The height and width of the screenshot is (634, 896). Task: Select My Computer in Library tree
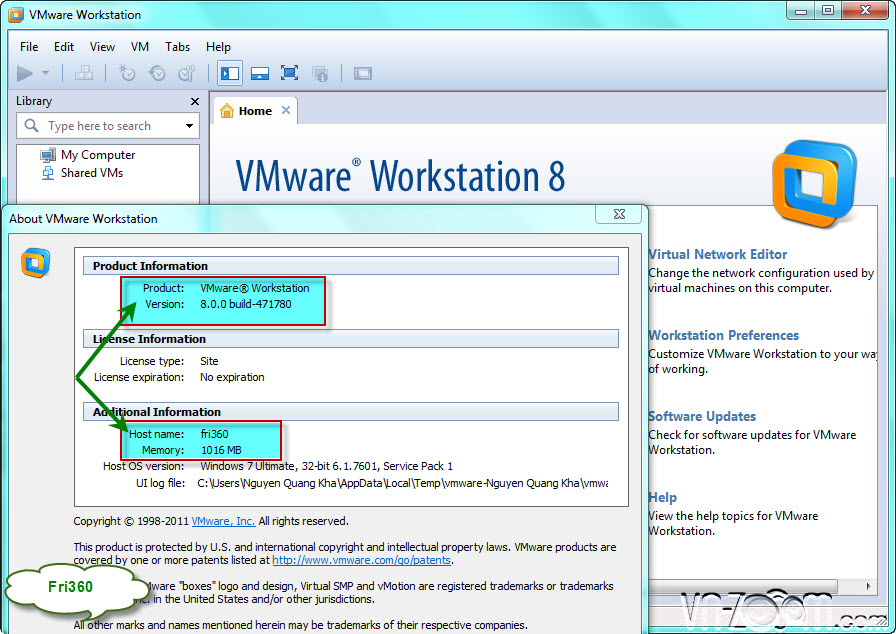[98, 155]
